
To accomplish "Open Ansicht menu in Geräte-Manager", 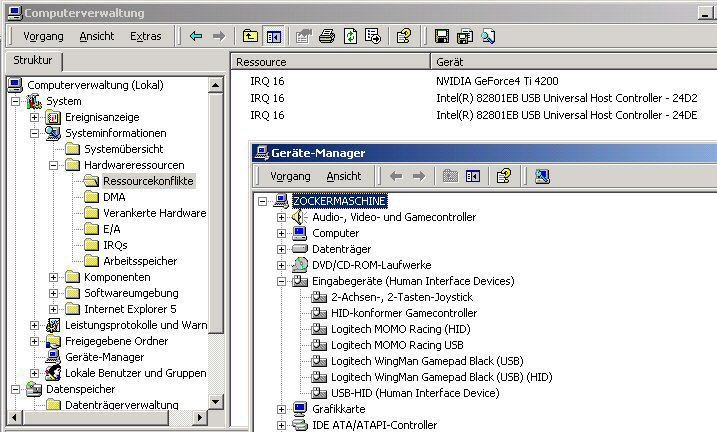I will pyautogui.click(x=344, y=176).
